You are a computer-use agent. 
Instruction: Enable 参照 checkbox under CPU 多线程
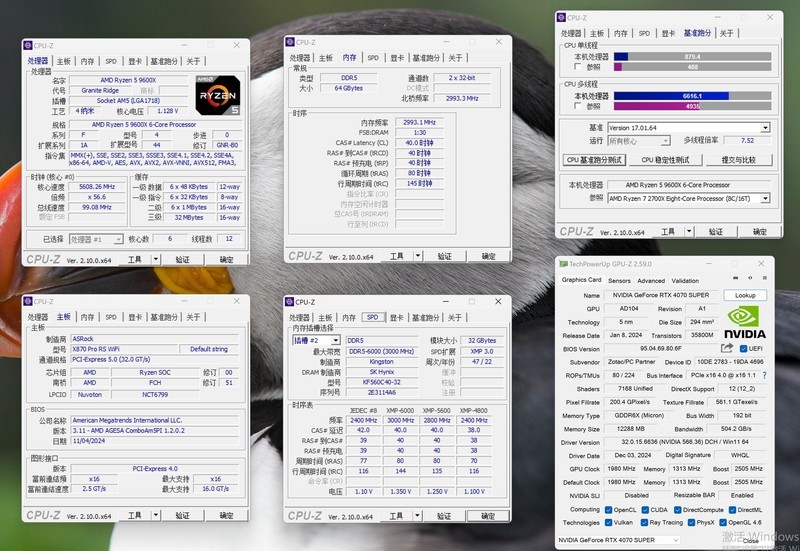(578, 106)
